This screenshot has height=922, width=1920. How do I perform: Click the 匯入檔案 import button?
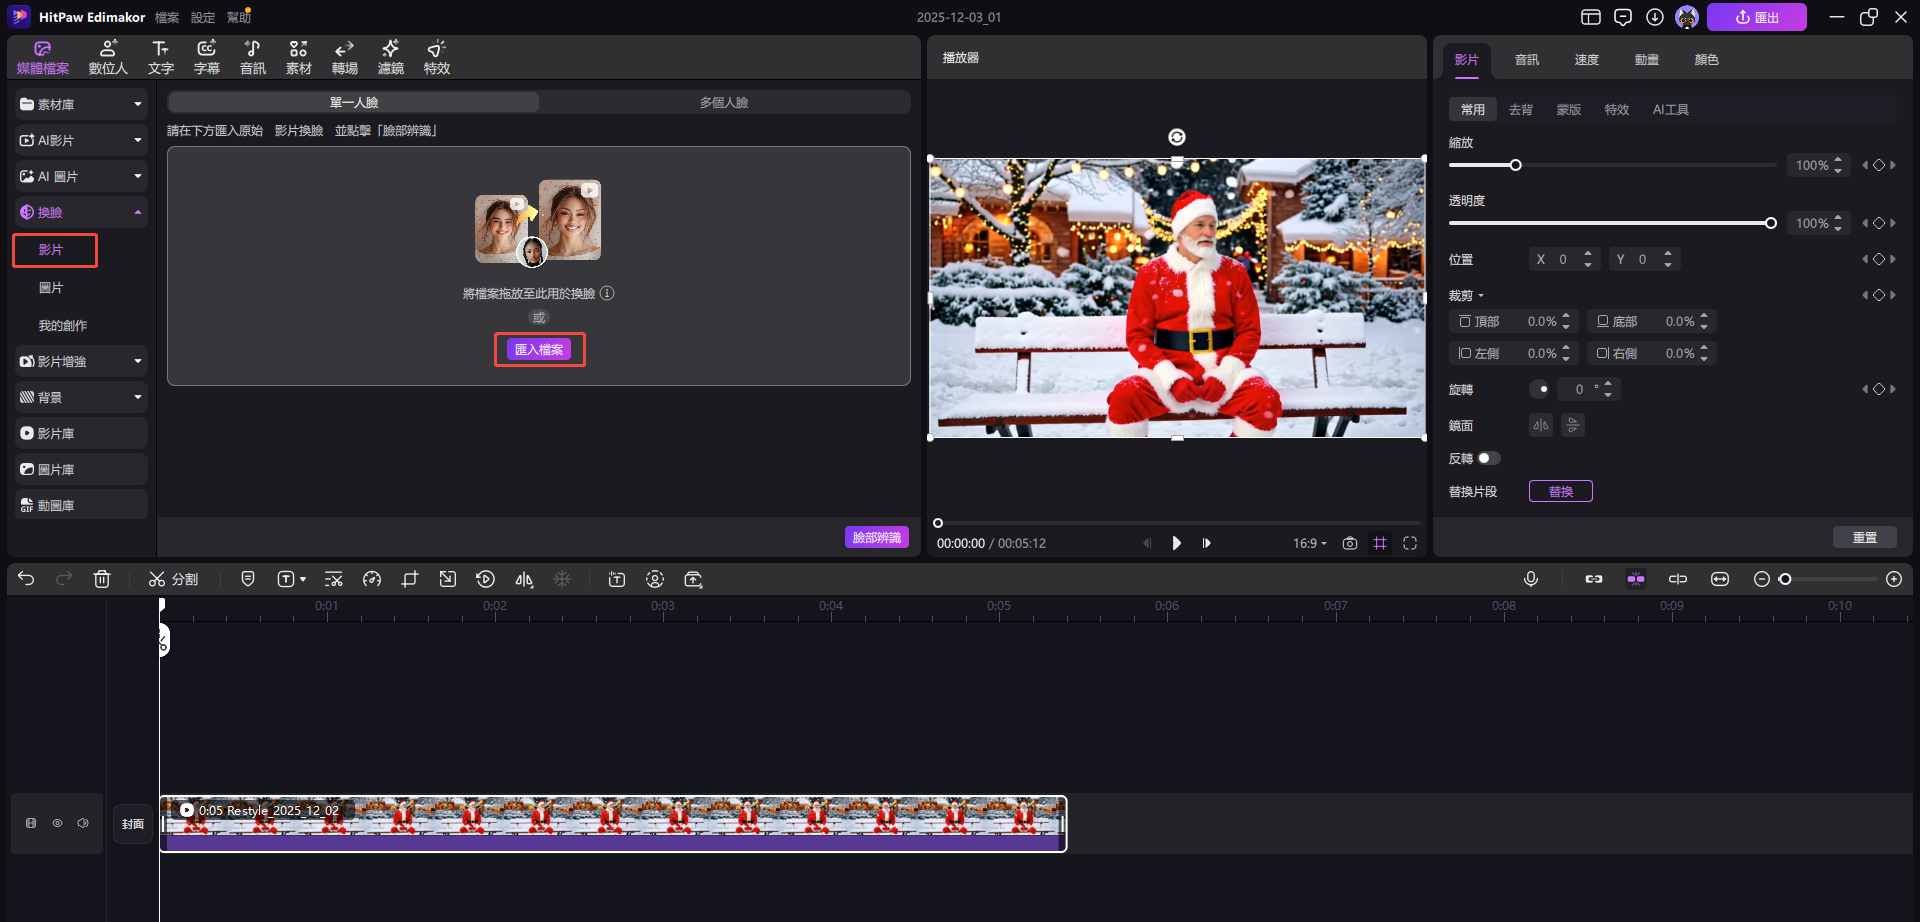(x=539, y=349)
